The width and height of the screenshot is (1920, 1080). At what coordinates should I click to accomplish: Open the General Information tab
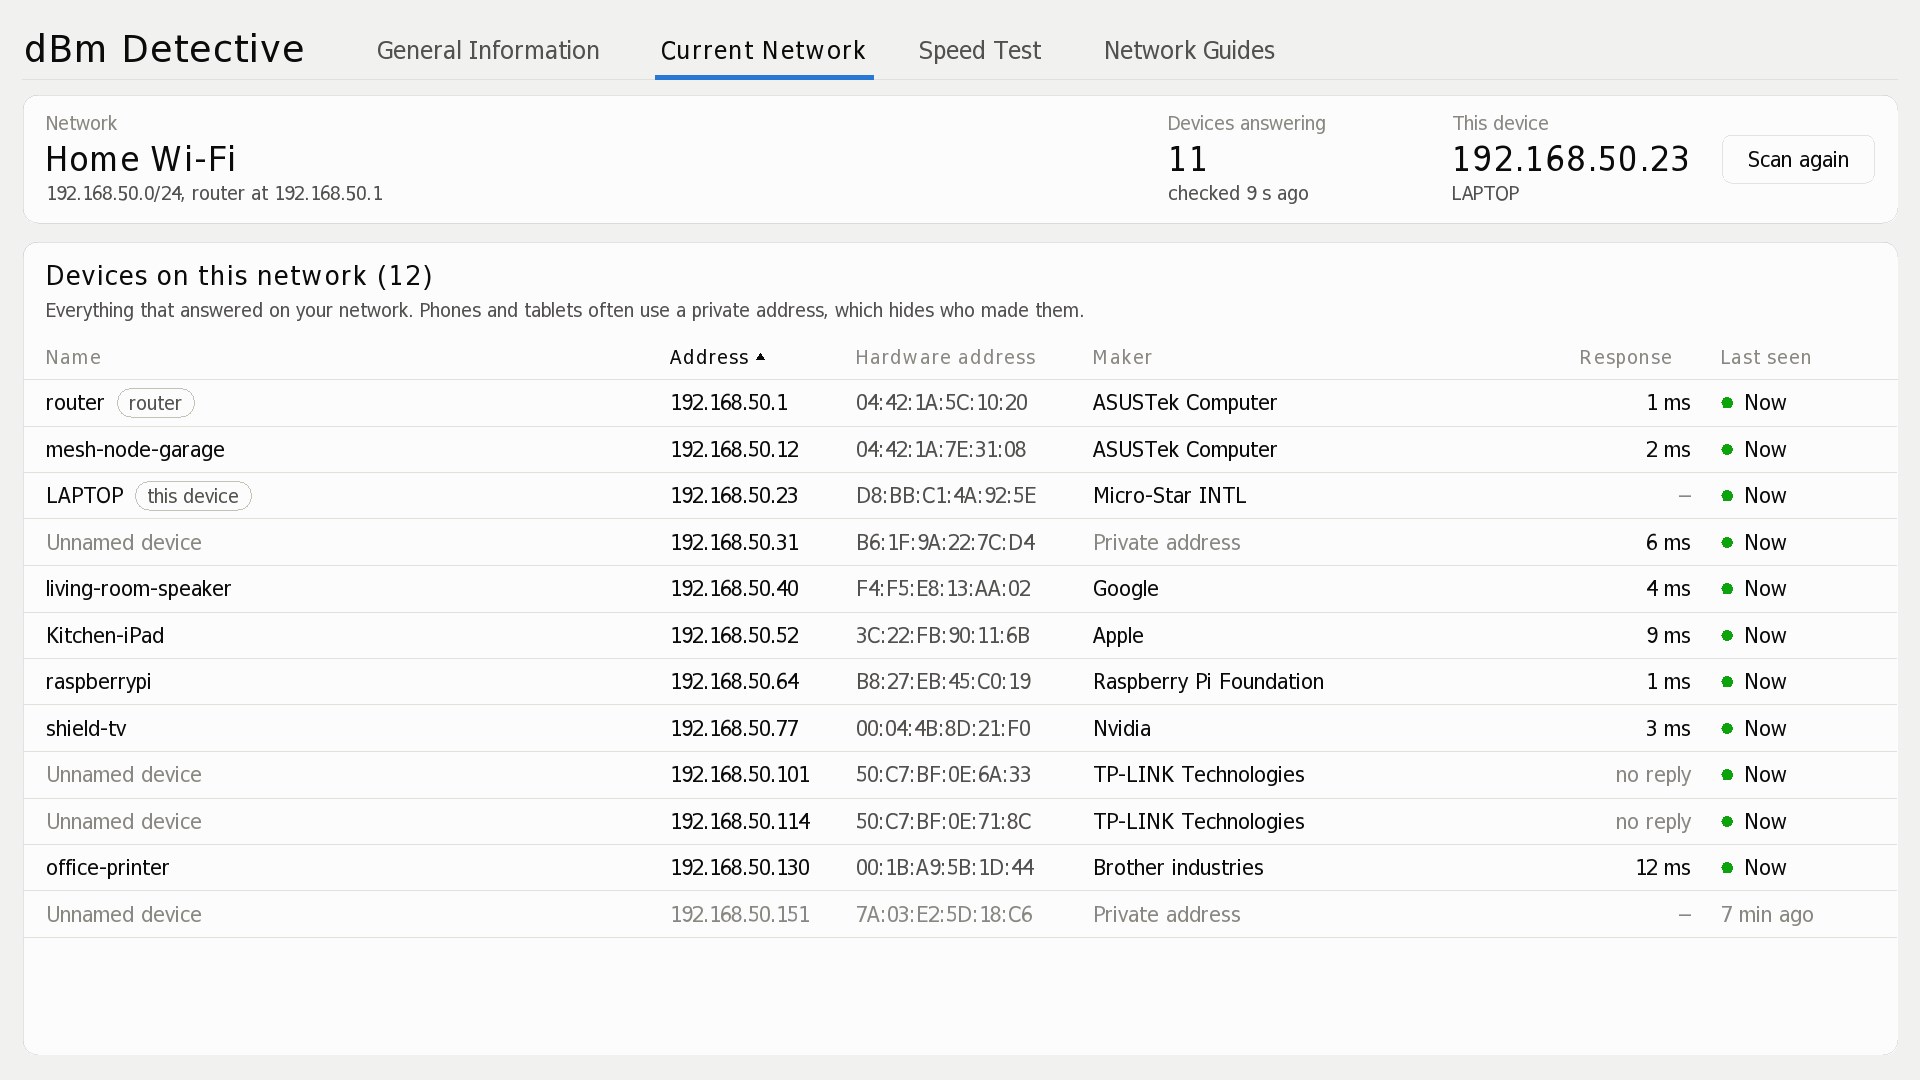click(488, 51)
